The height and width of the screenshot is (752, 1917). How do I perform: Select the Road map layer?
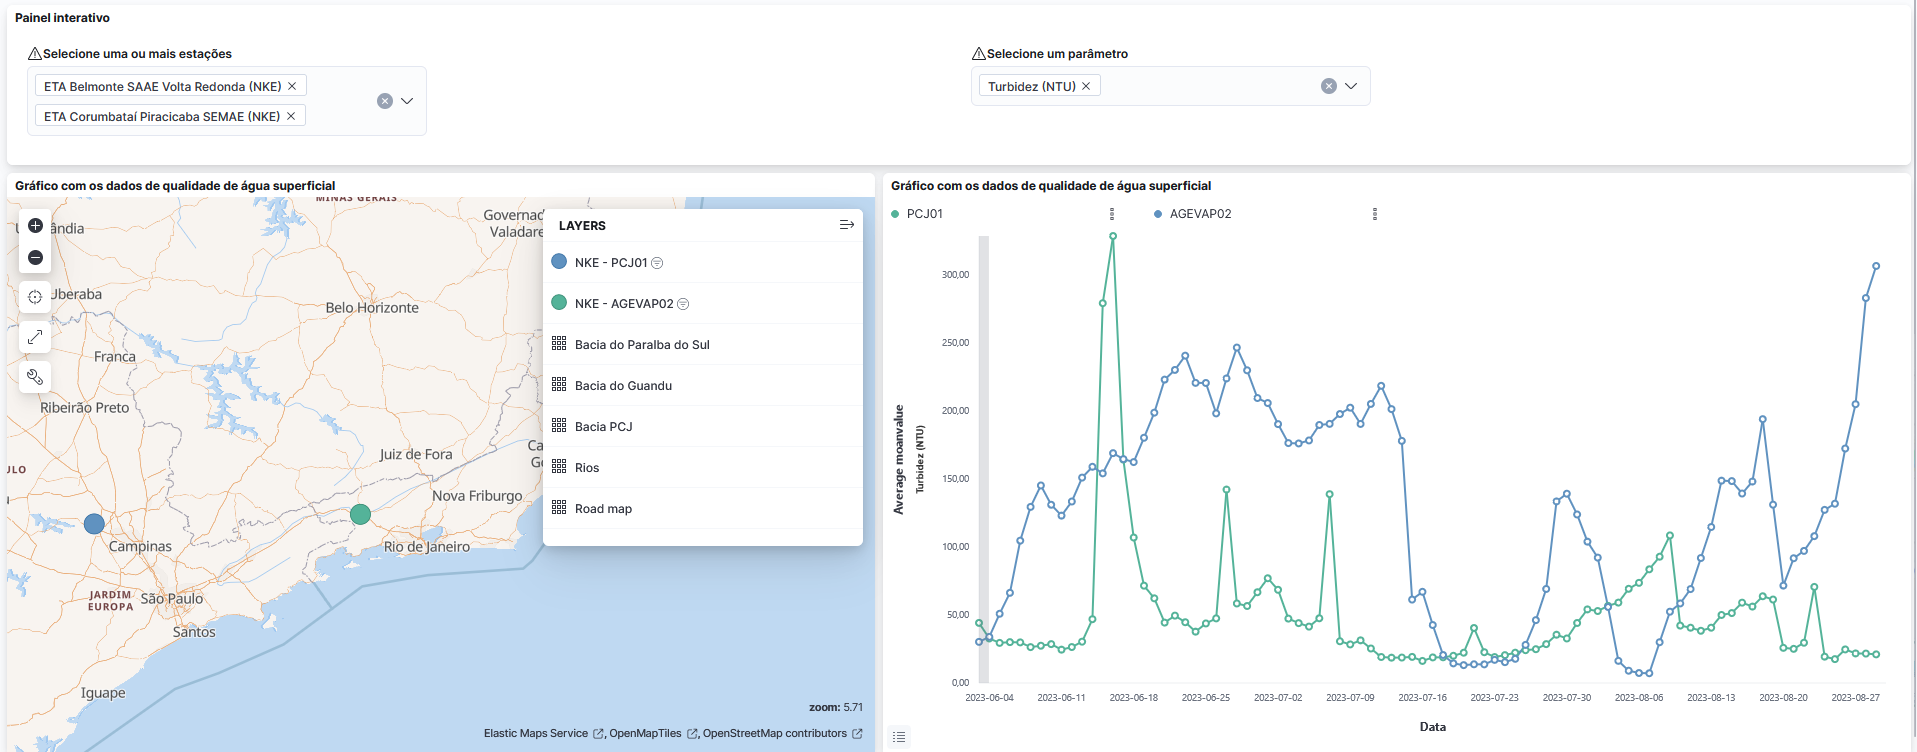click(x=603, y=509)
